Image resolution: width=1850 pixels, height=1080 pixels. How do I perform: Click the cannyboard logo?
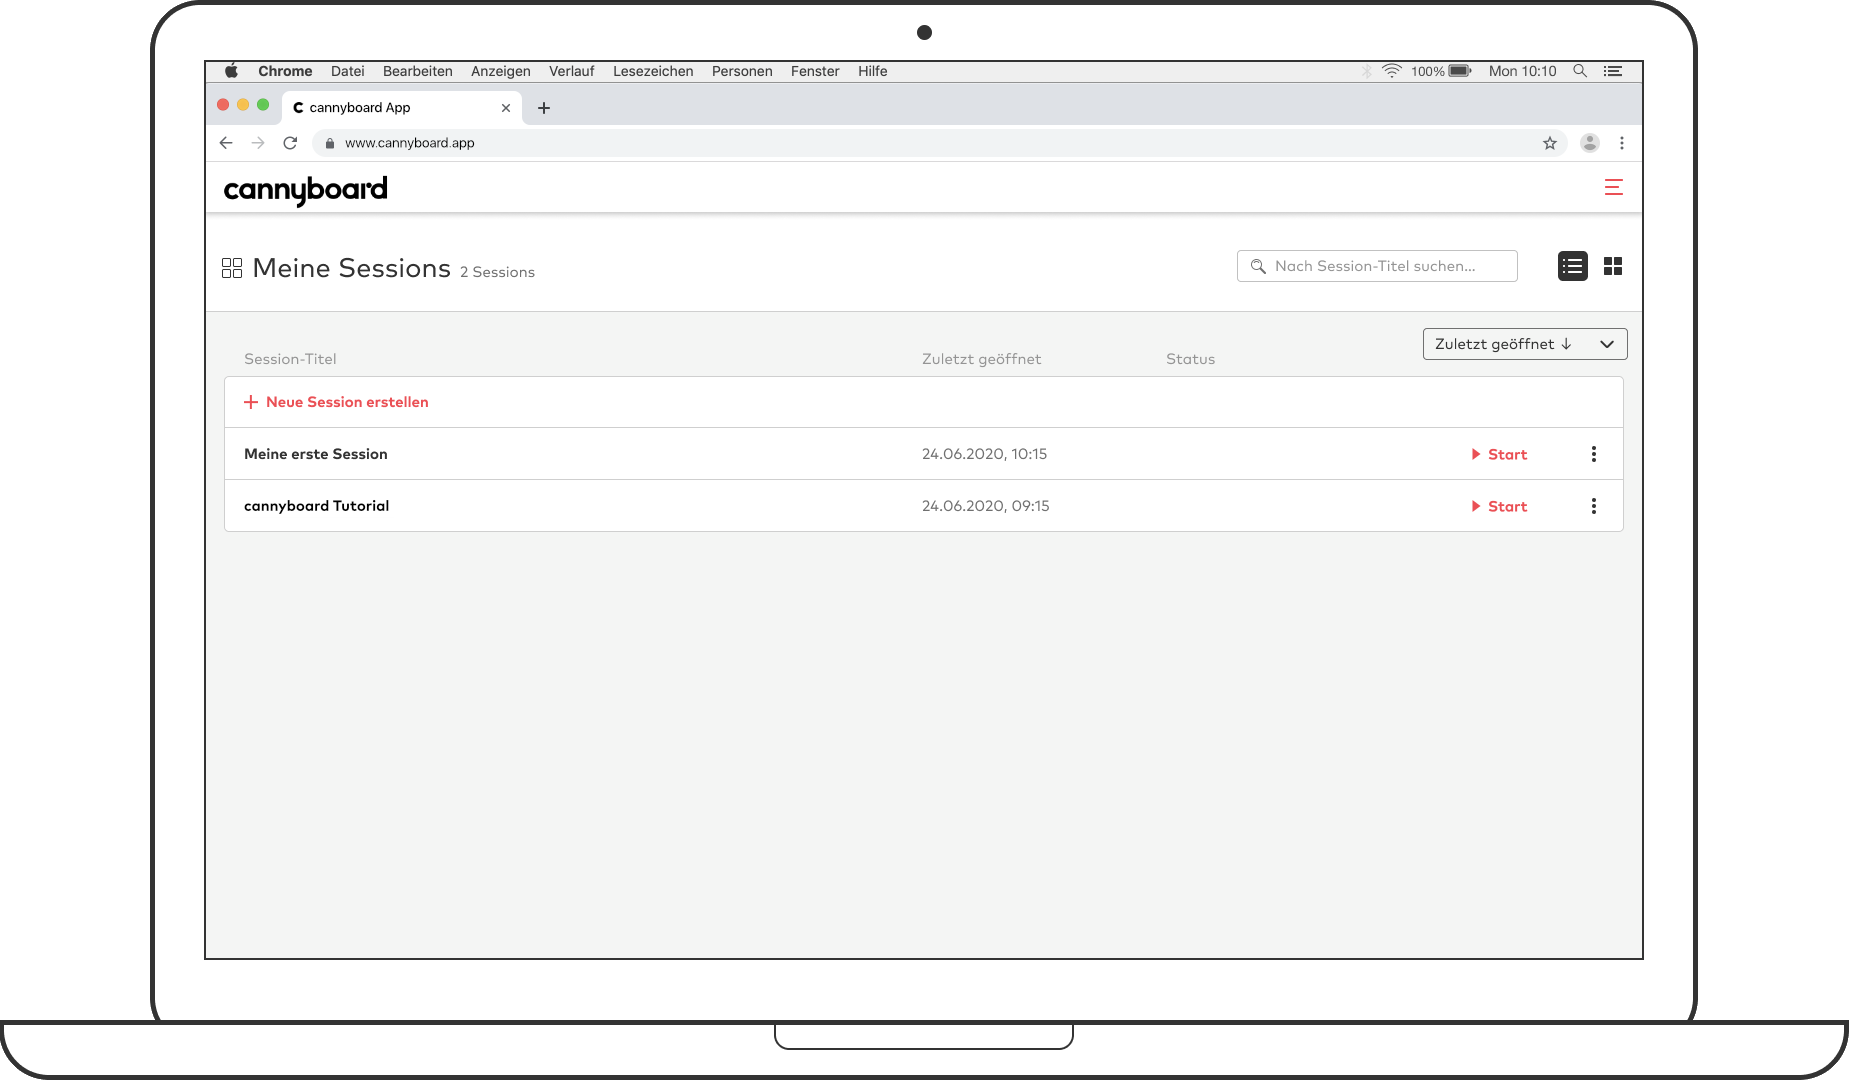(305, 189)
